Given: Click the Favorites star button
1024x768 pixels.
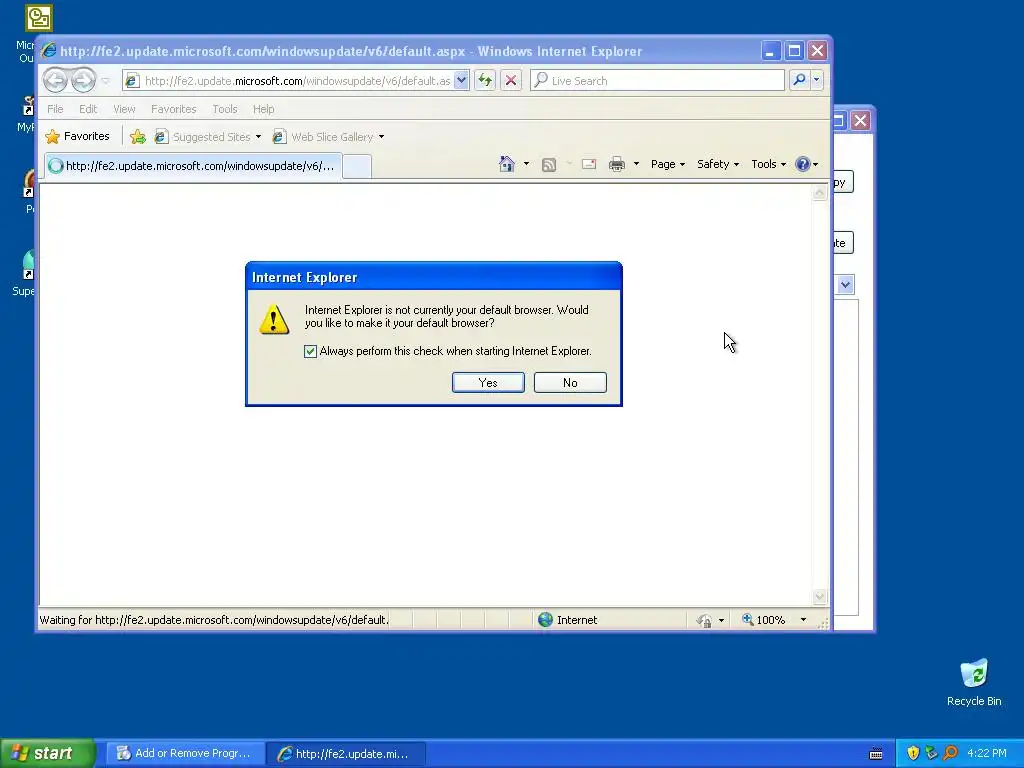Looking at the screenshot, I should tap(77, 136).
